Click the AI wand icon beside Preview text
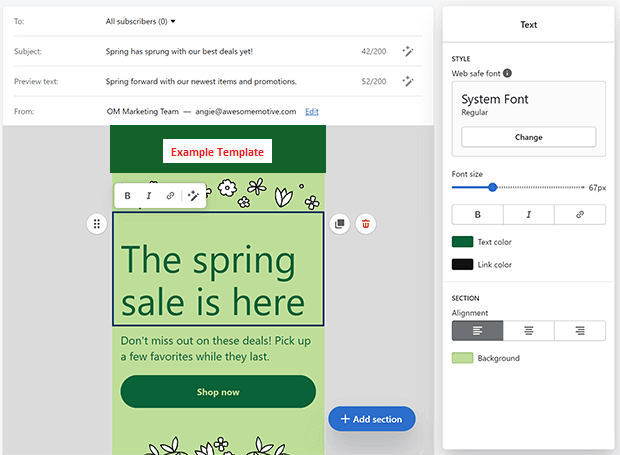This screenshot has height=455, width=620. [408, 81]
